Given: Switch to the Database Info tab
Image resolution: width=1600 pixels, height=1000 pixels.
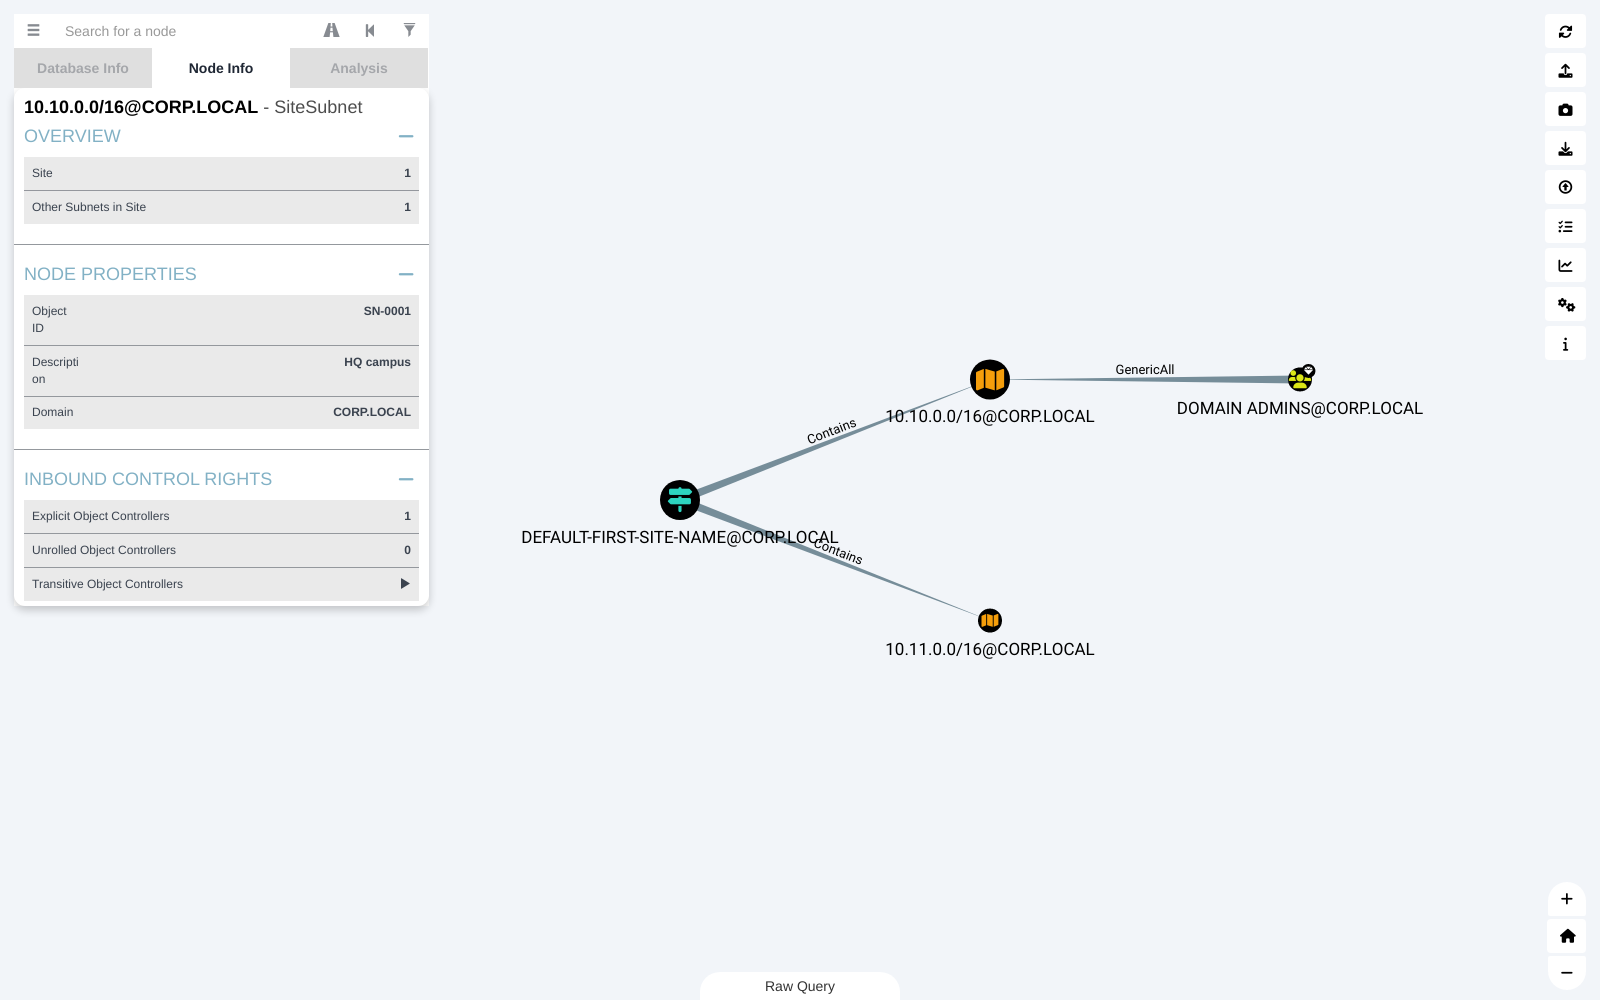Looking at the screenshot, I should tap(83, 68).
